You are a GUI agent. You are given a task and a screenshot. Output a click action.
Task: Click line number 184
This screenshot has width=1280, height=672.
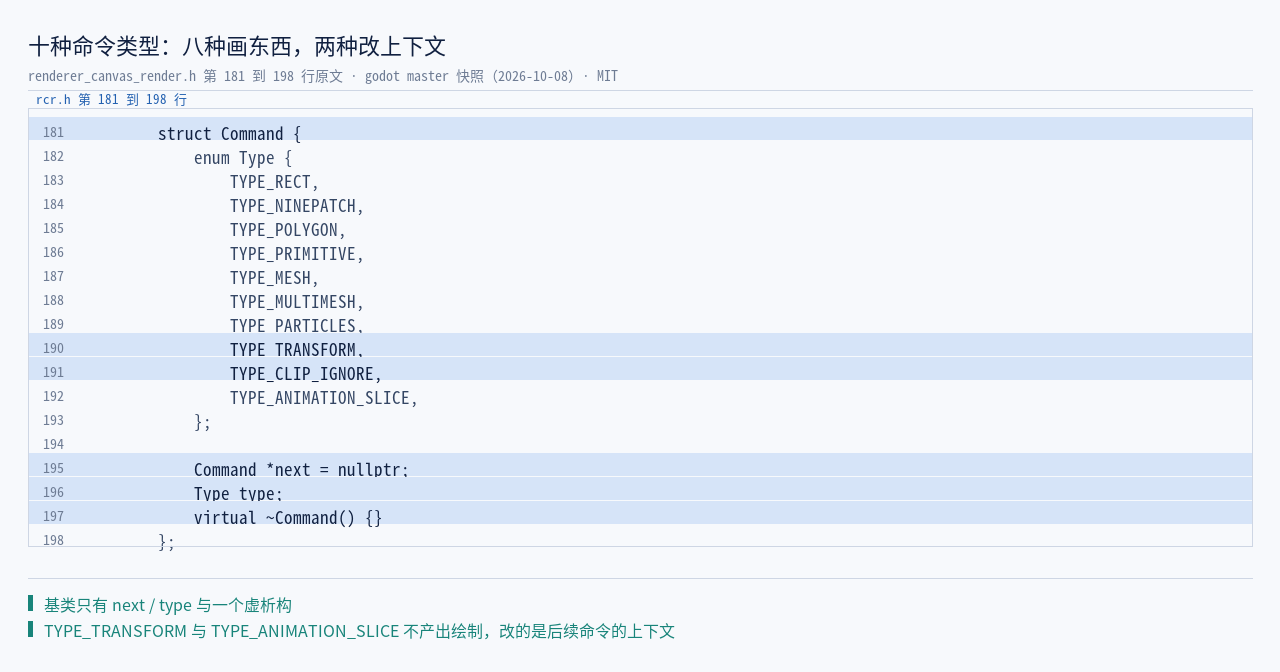pos(53,205)
